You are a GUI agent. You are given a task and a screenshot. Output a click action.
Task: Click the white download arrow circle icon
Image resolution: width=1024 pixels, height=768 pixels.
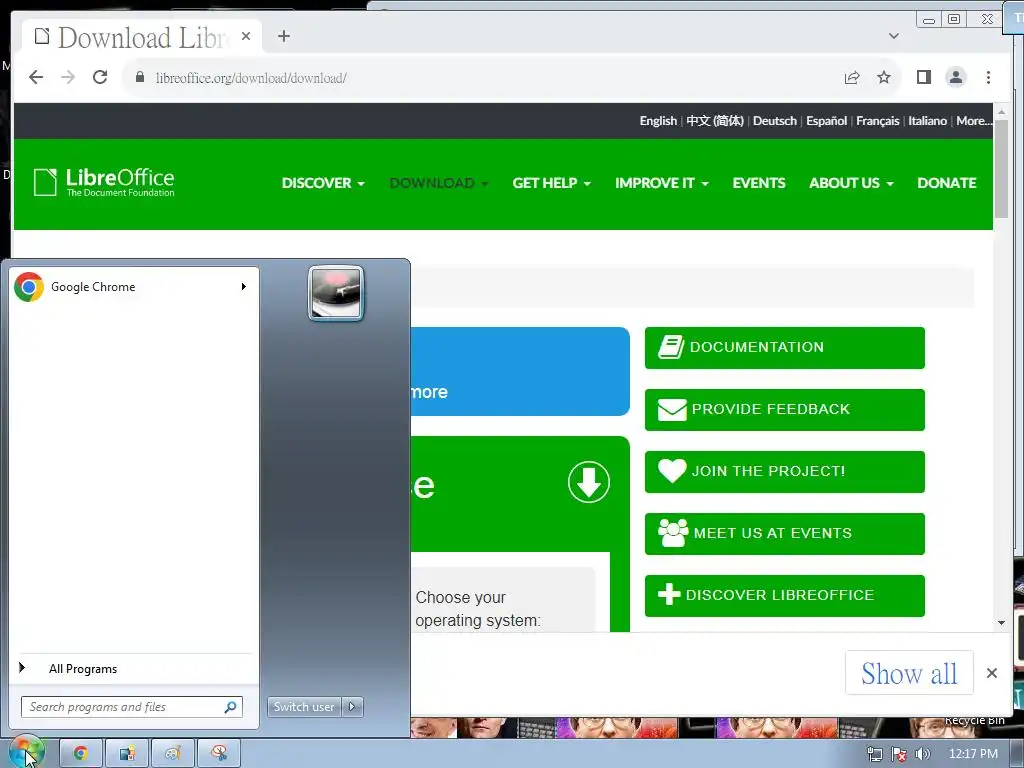pos(588,482)
